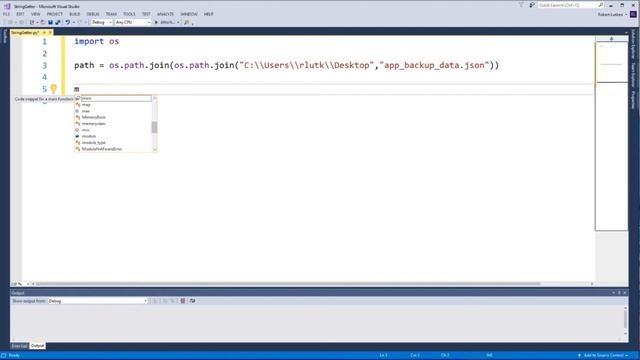Image resolution: width=640 pixels, height=360 pixels.
Task: Select the MemoryError completion item
Action: pos(113,117)
